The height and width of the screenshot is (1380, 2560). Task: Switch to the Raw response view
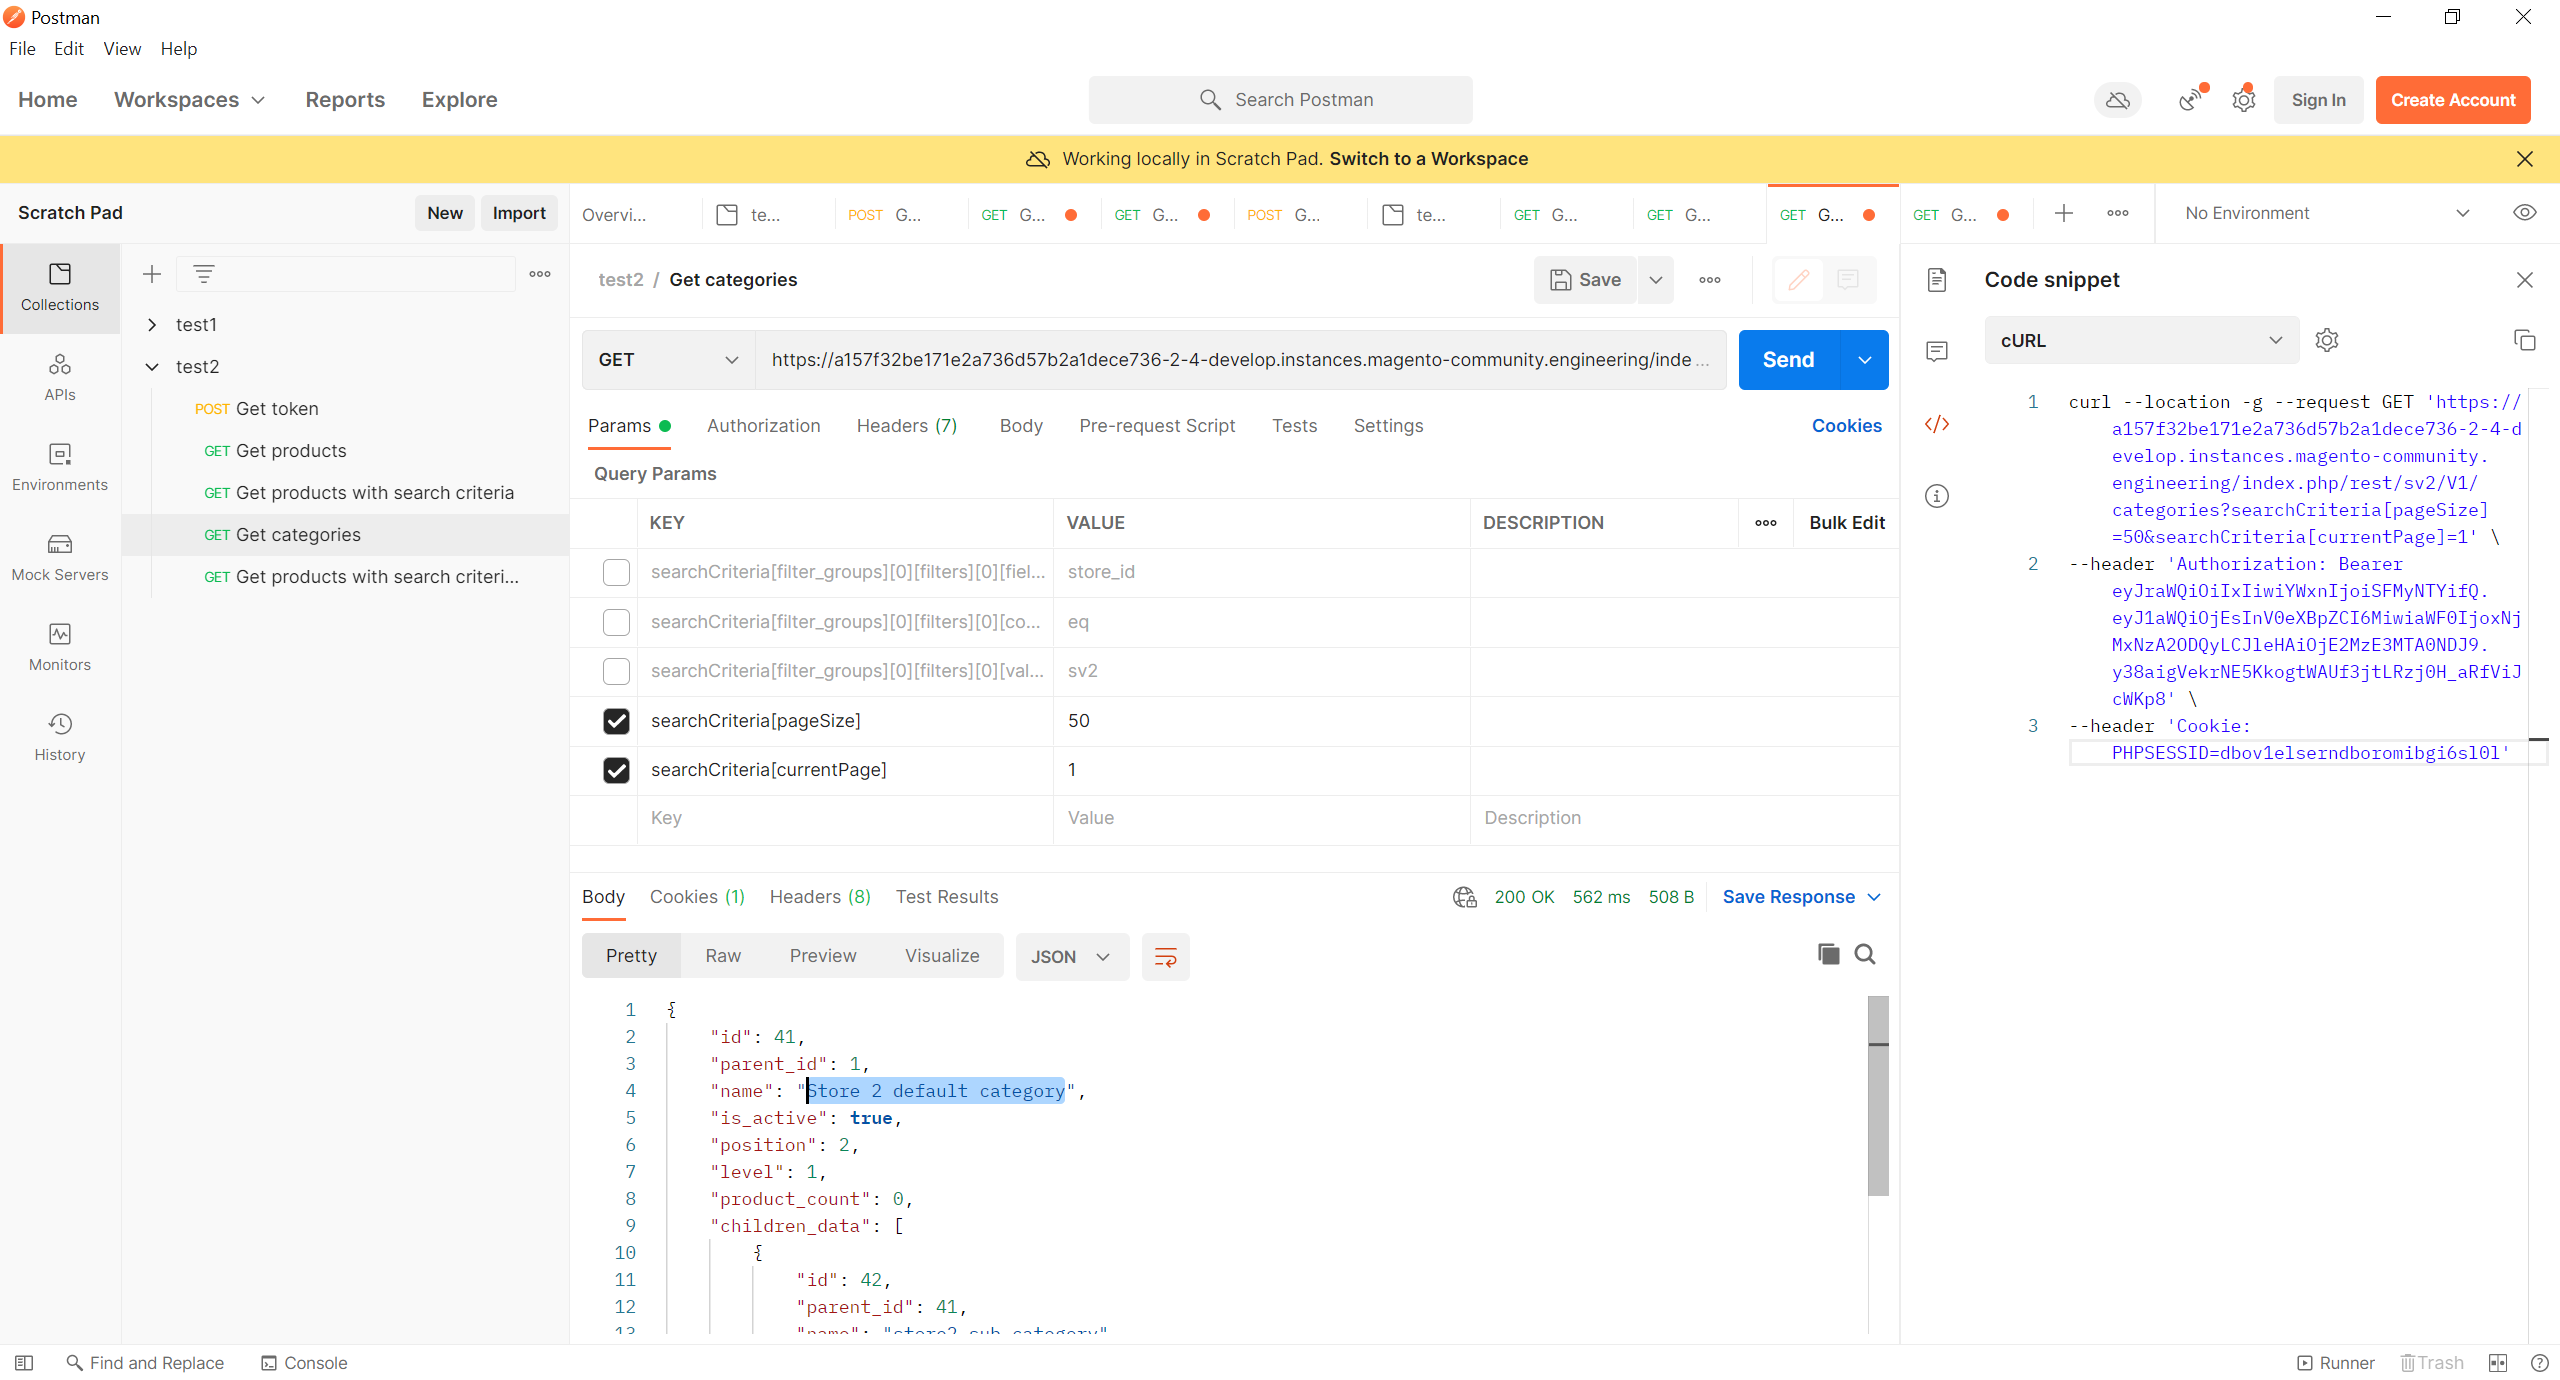coord(723,956)
